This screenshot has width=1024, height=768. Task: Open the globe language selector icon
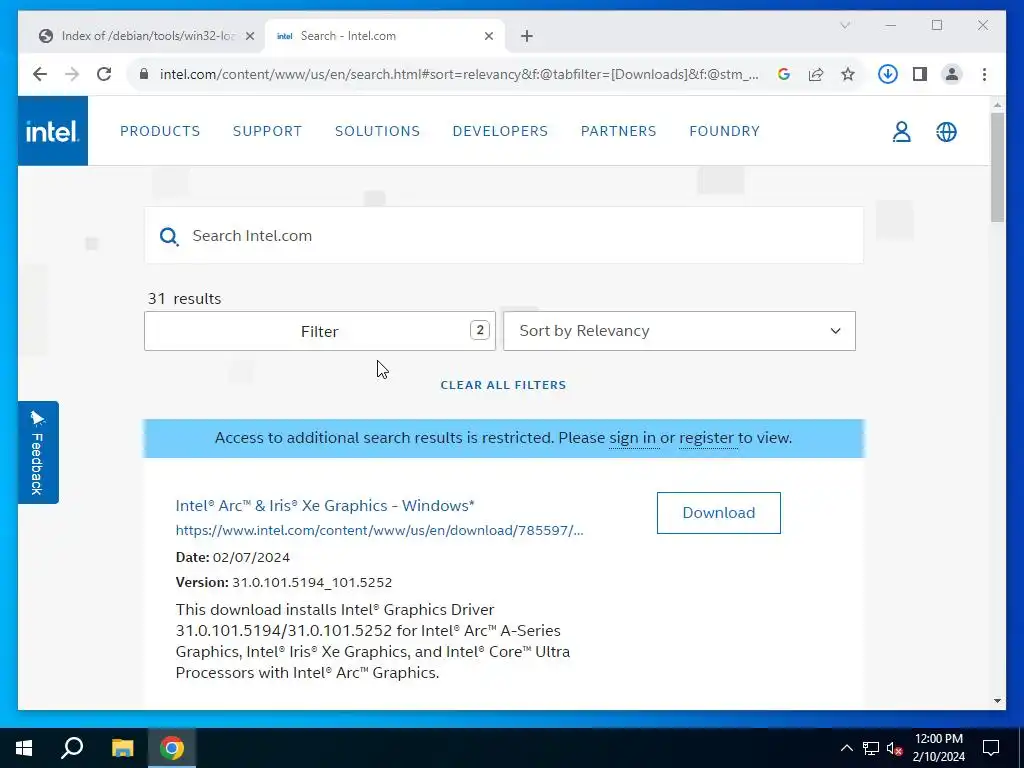[946, 132]
